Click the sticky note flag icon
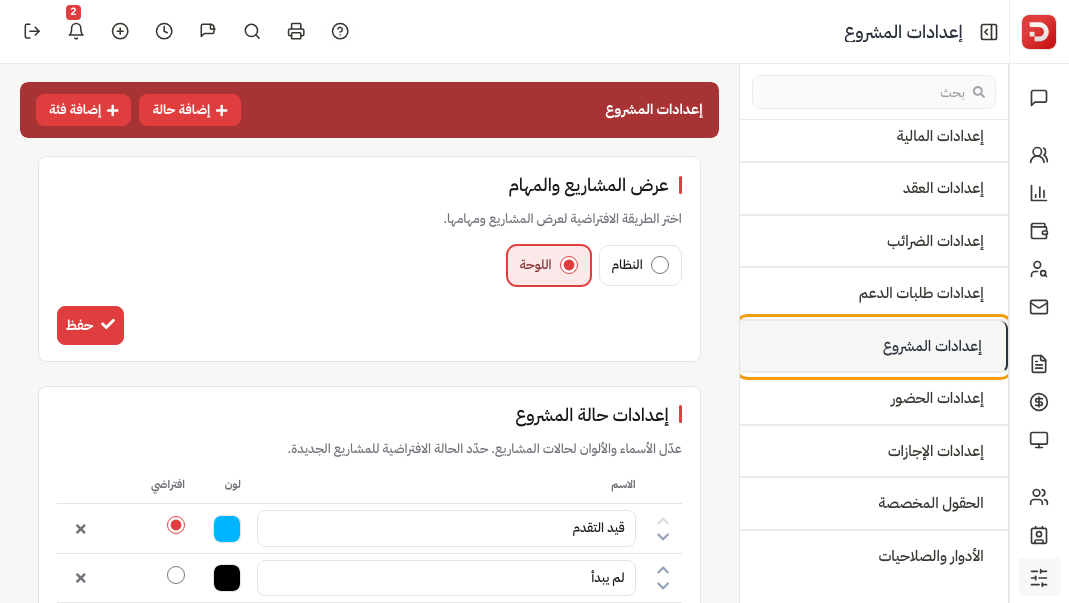The image size is (1069, 603). (208, 31)
